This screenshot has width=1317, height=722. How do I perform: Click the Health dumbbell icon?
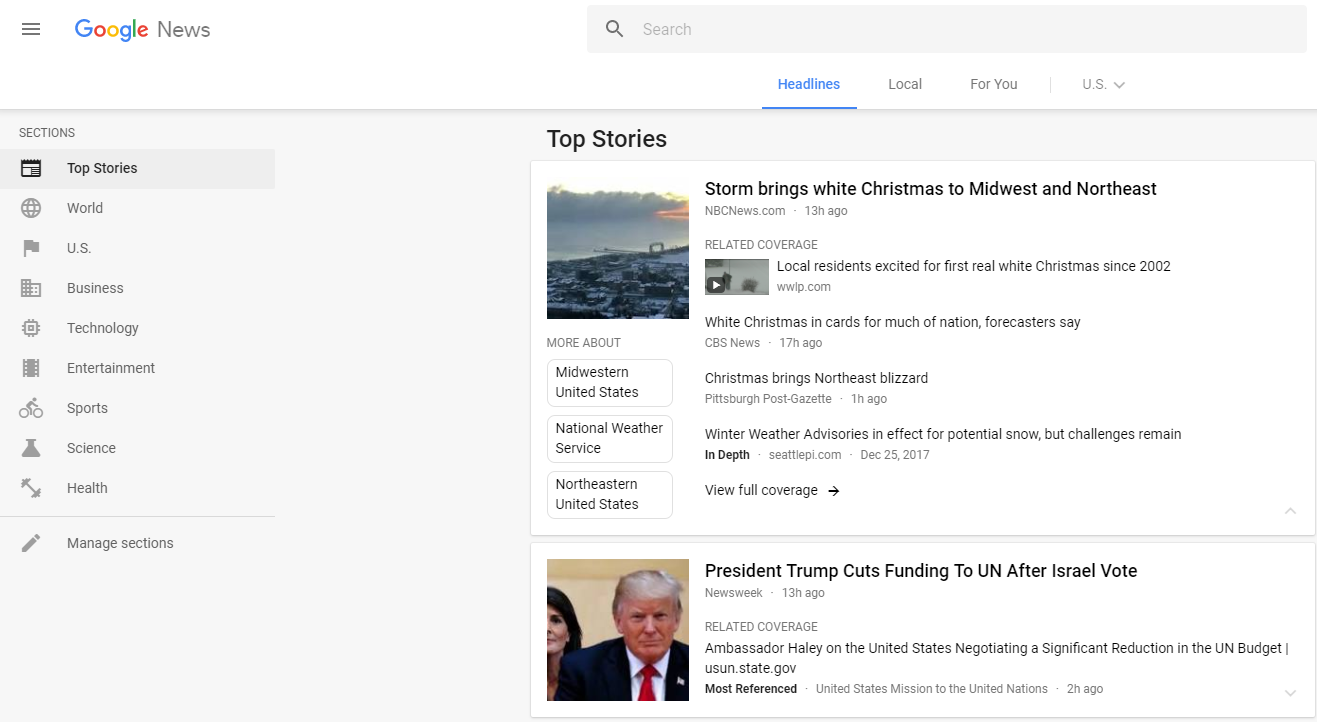point(31,488)
